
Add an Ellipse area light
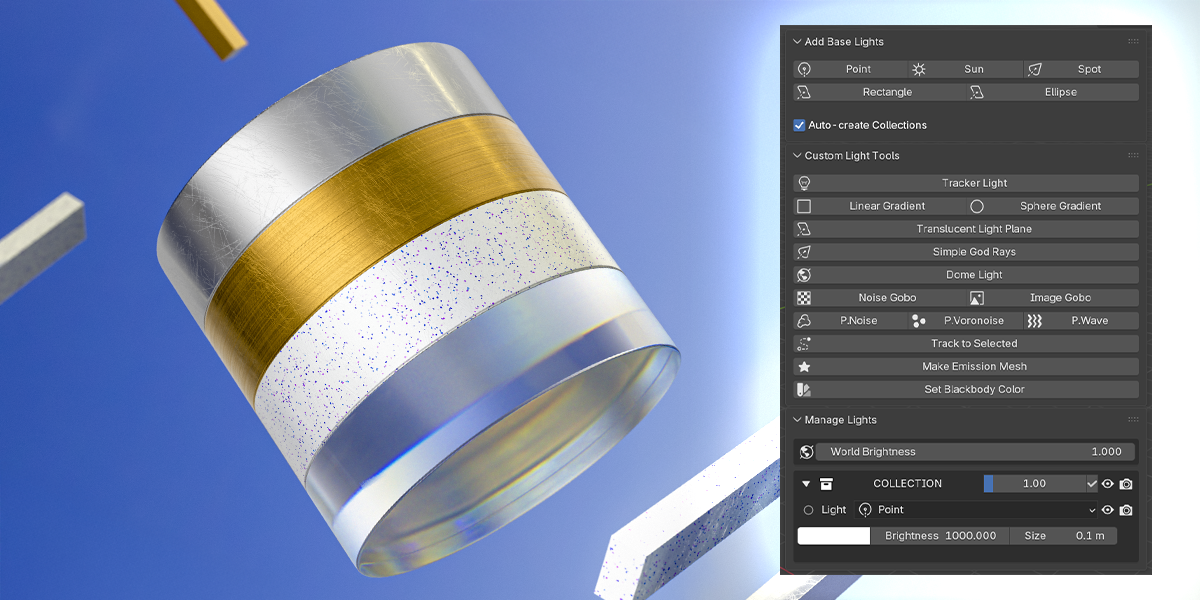pos(1053,92)
